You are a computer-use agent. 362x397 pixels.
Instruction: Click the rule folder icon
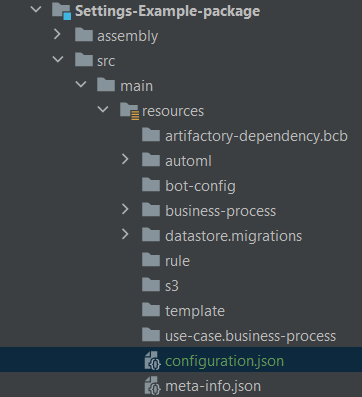[x=151, y=260]
